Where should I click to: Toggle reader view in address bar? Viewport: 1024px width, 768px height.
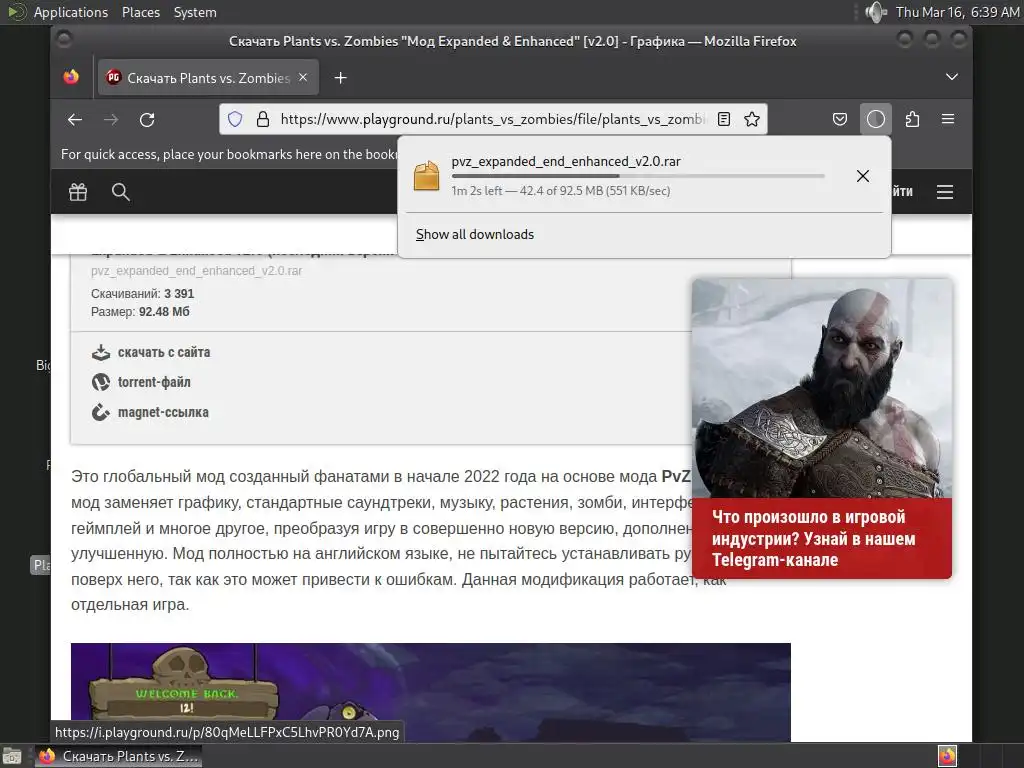point(724,119)
